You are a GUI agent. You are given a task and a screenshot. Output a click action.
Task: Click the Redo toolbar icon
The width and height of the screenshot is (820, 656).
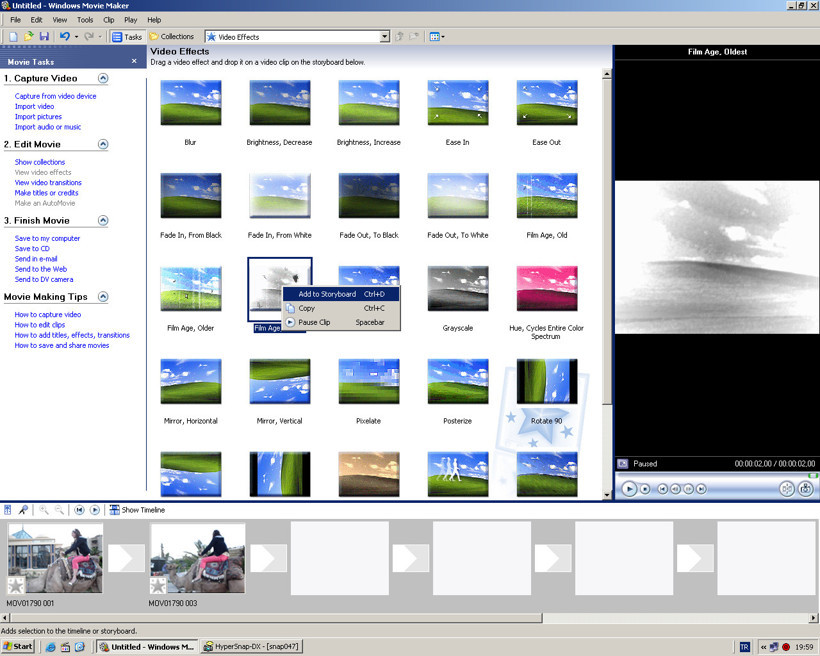pyautogui.click(x=89, y=37)
